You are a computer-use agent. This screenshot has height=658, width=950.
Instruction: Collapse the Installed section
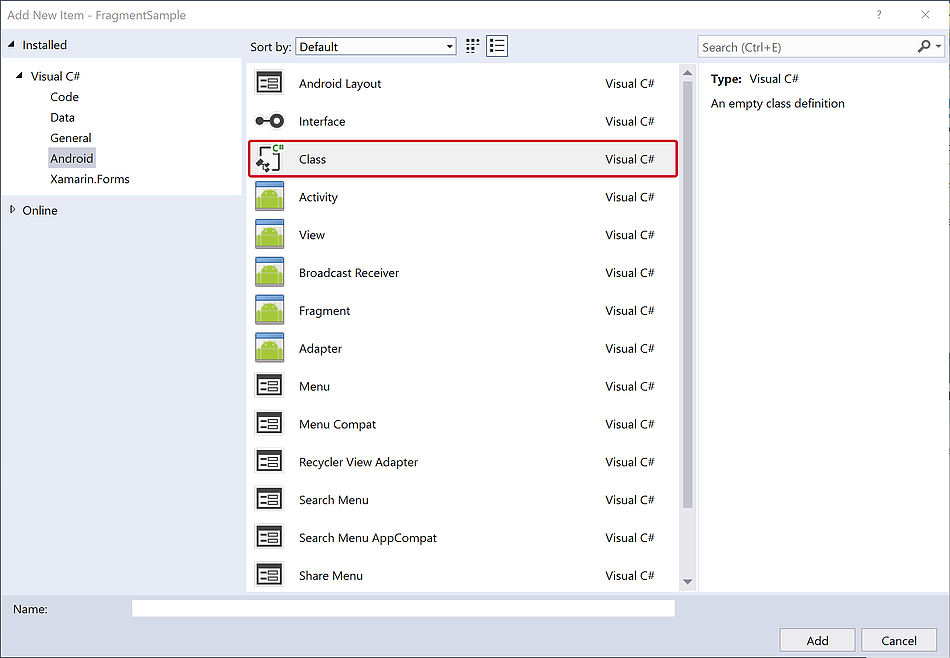(11, 44)
